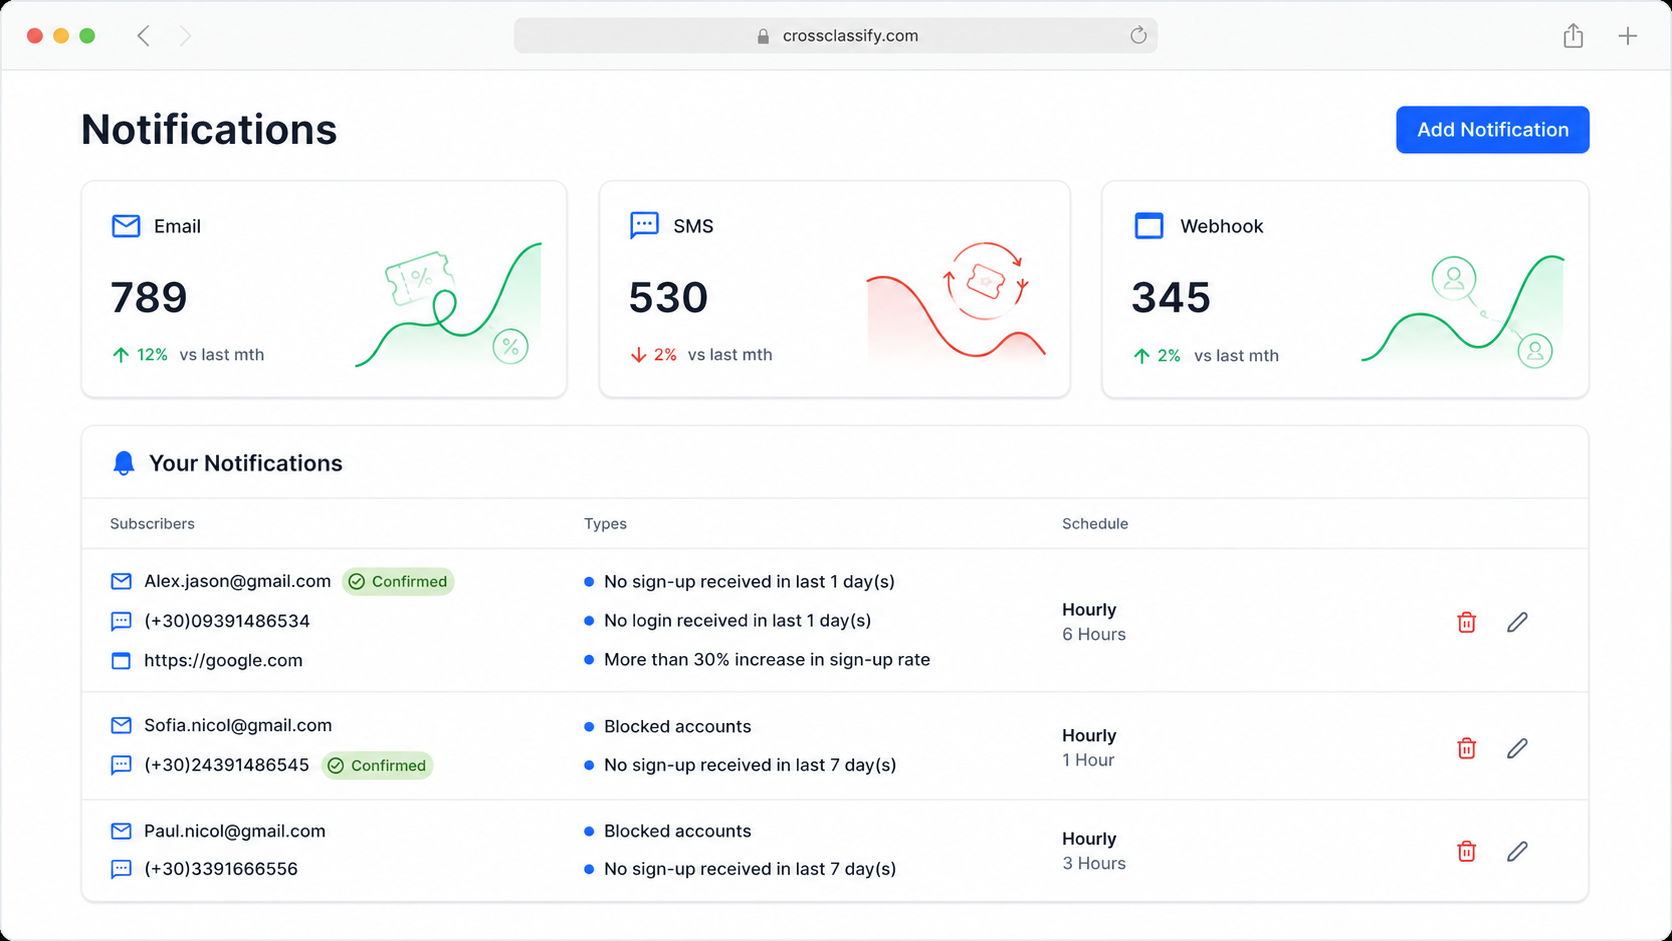Open a new browser tab
The height and width of the screenshot is (941, 1672).
click(1628, 36)
